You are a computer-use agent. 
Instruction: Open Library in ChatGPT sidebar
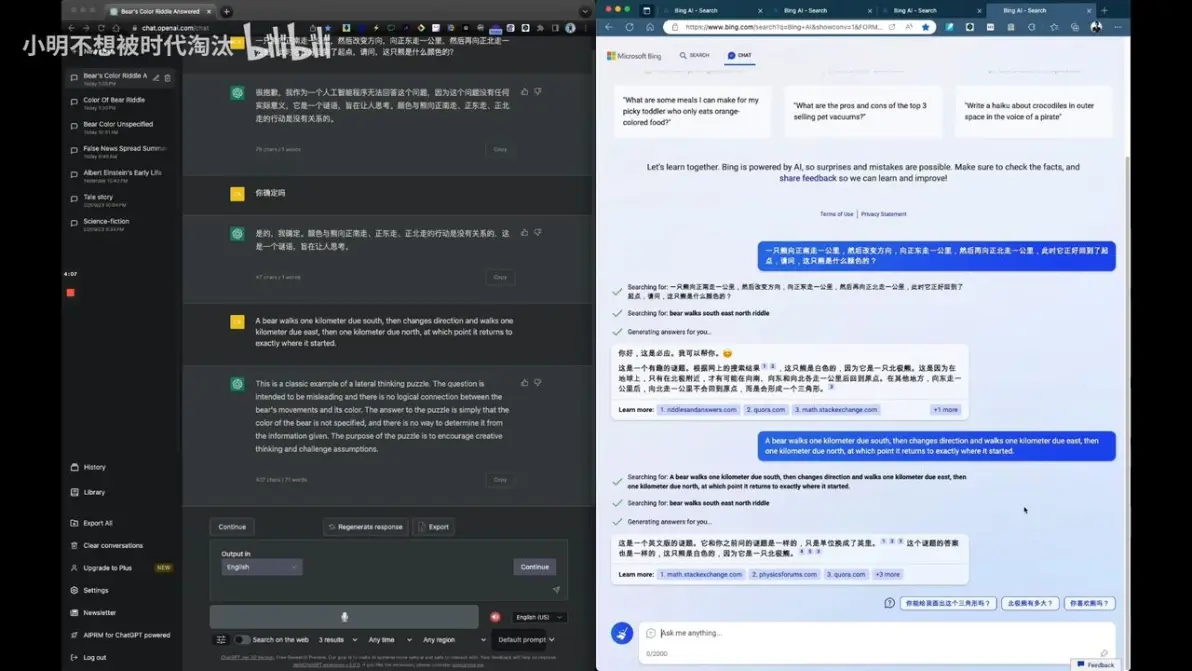point(94,492)
